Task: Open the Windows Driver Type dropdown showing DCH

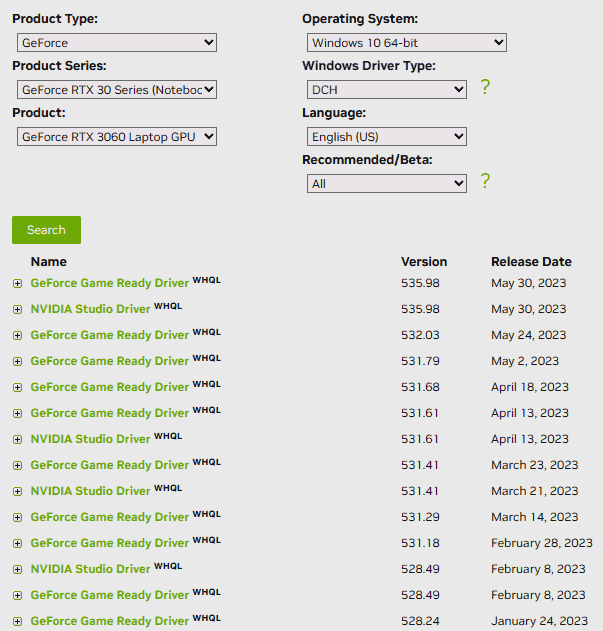Action: (386, 89)
